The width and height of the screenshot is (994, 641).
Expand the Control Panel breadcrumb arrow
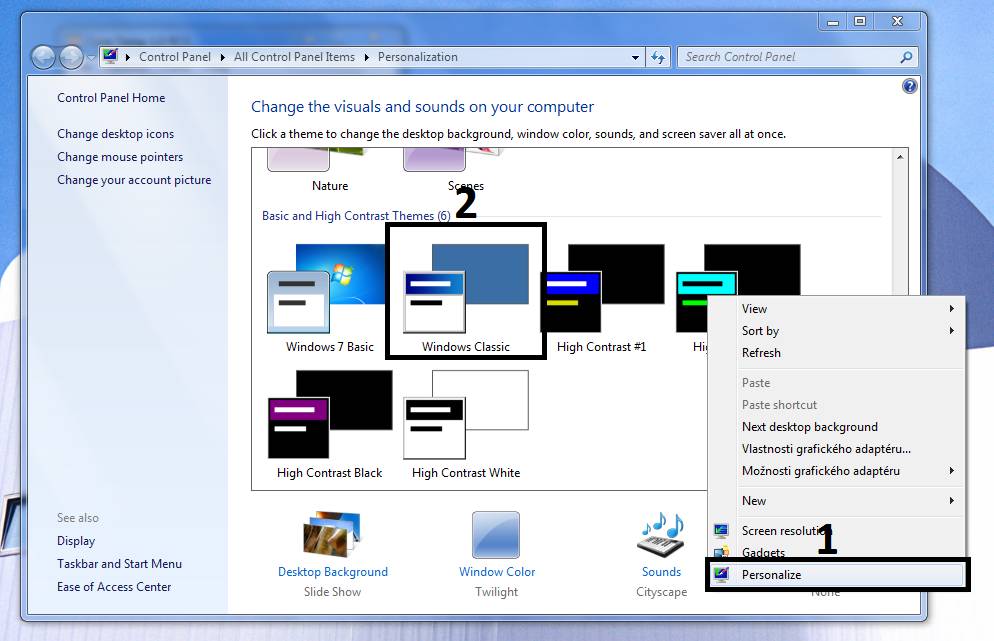[223, 57]
